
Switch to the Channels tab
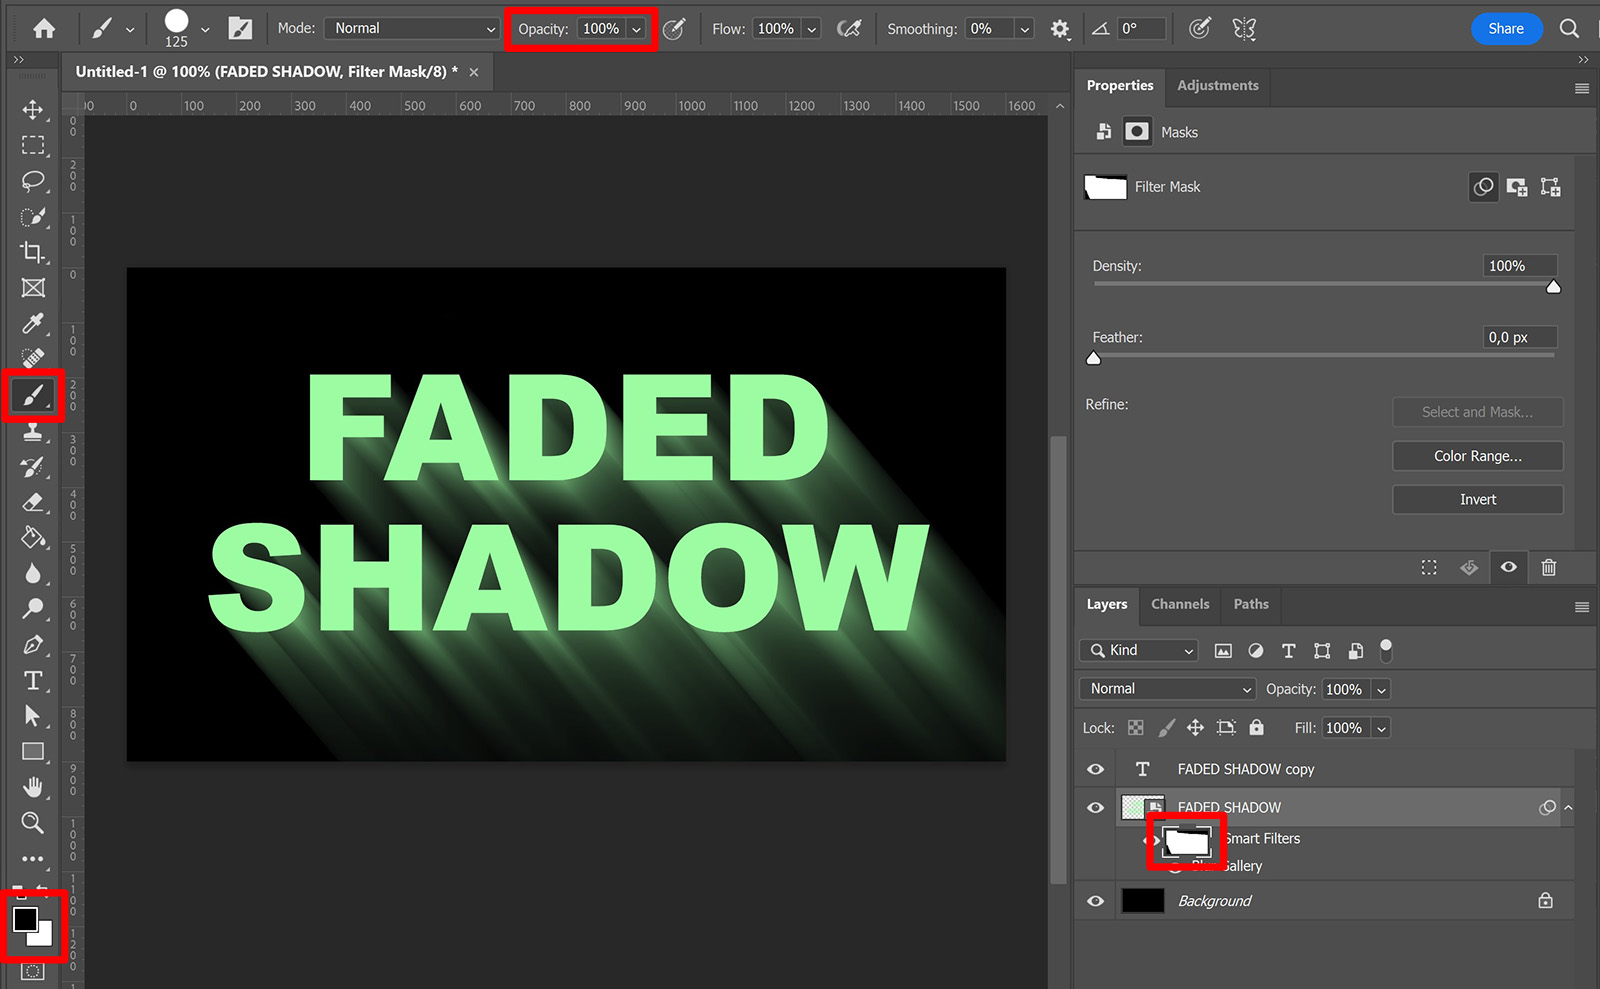tap(1180, 604)
